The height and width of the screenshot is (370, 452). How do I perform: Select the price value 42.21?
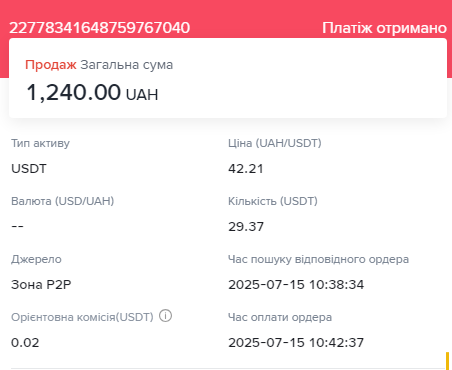246,169
